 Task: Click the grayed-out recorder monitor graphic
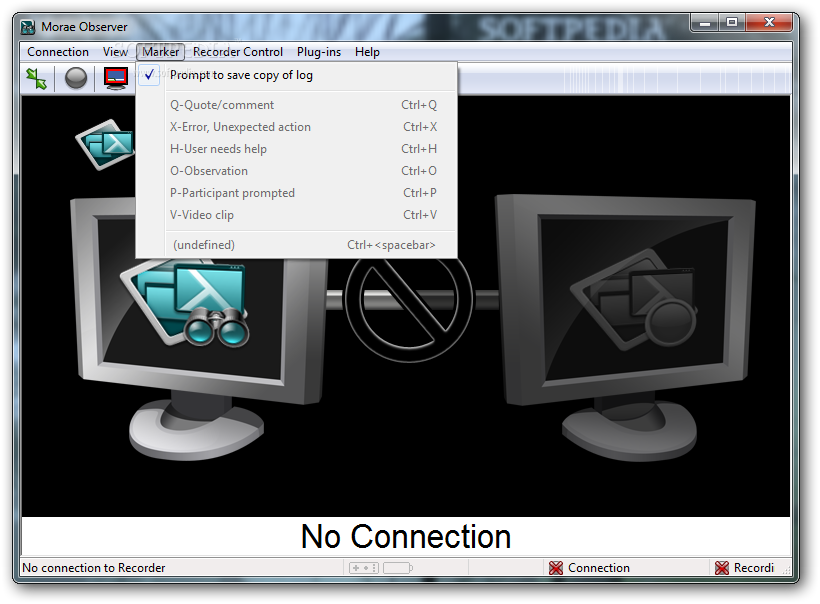tap(625, 327)
